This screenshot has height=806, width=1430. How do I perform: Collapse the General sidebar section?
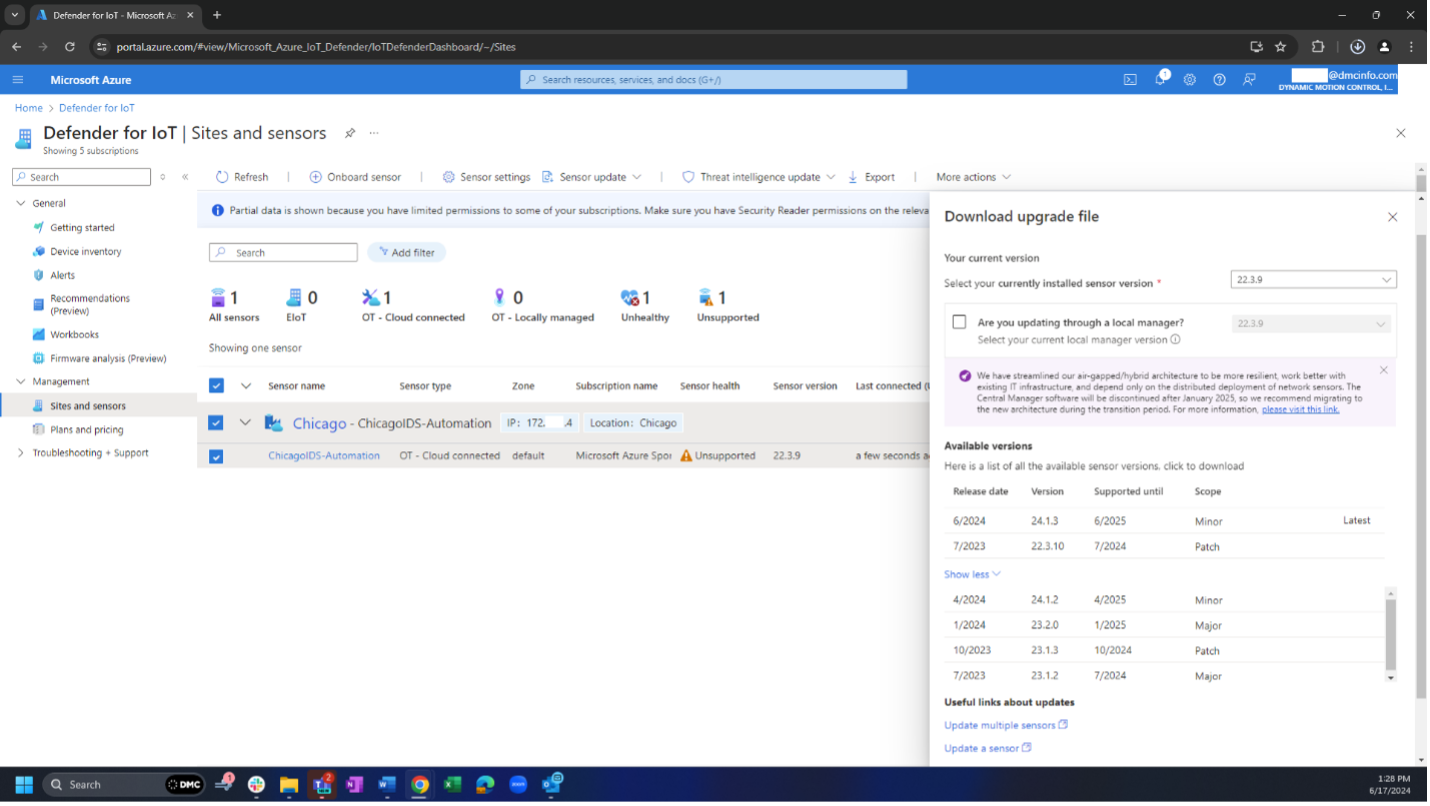point(21,203)
